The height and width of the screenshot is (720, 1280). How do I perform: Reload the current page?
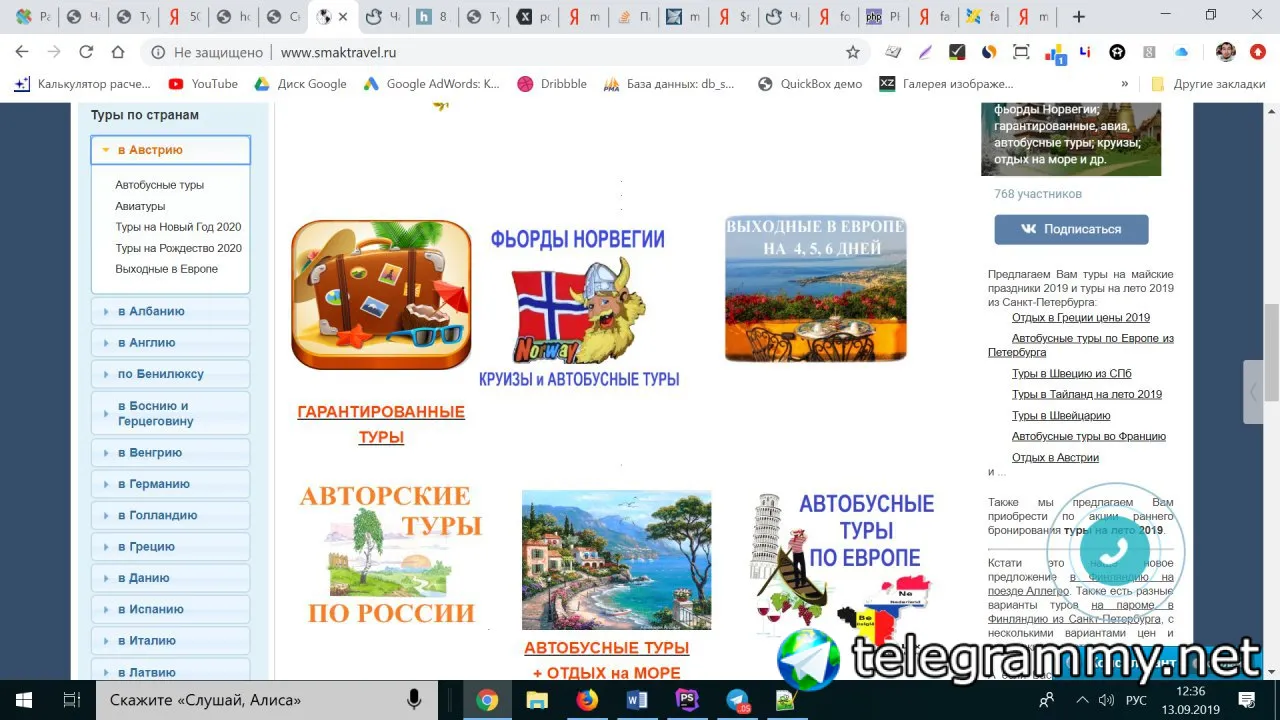86,52
